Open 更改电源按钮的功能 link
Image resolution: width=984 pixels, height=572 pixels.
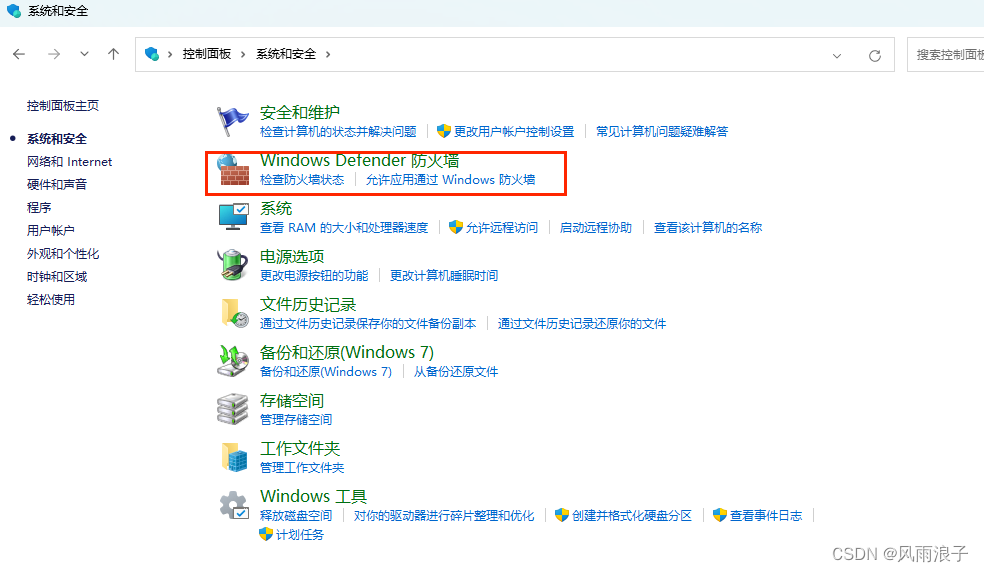(x=314, y=275)
